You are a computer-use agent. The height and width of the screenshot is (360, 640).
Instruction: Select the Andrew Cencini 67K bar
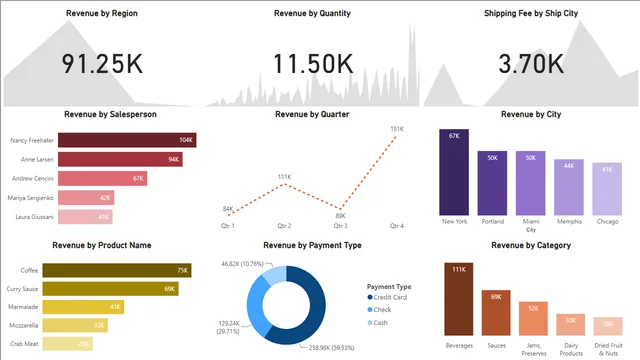[x=102, y=178]
